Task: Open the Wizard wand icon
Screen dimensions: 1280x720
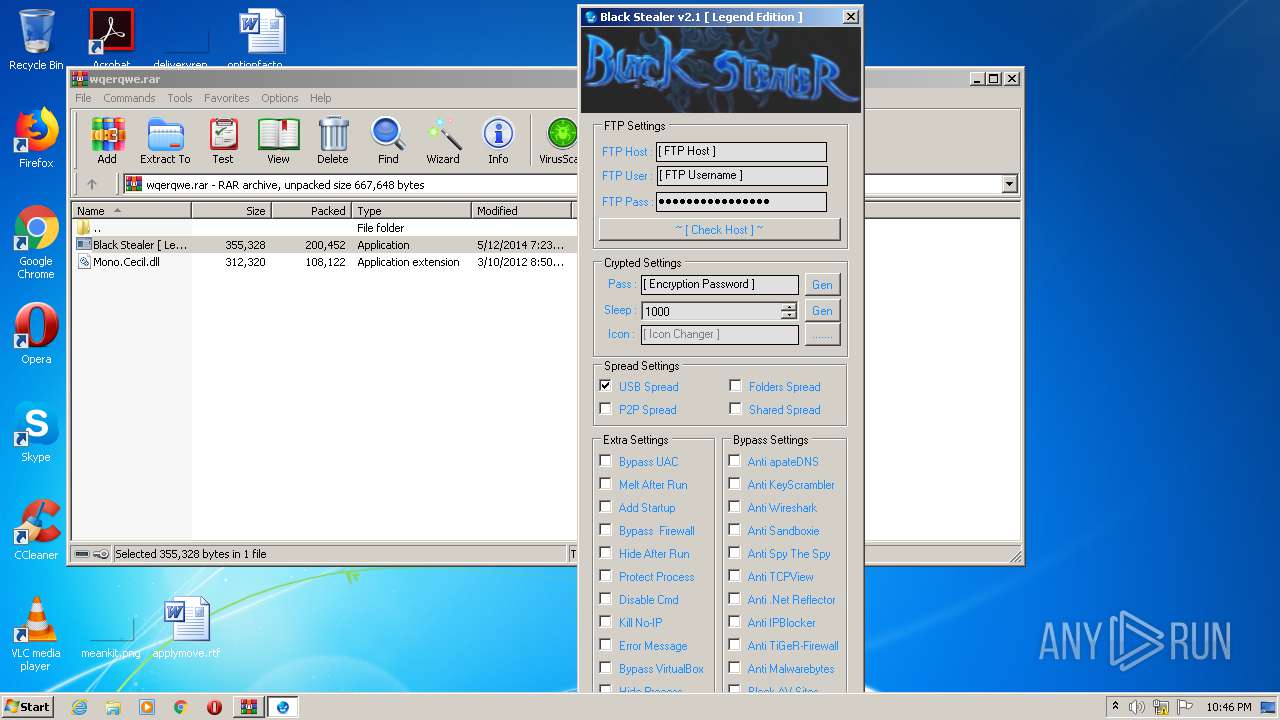Action: pyautogui.click(x=443, y=141)
